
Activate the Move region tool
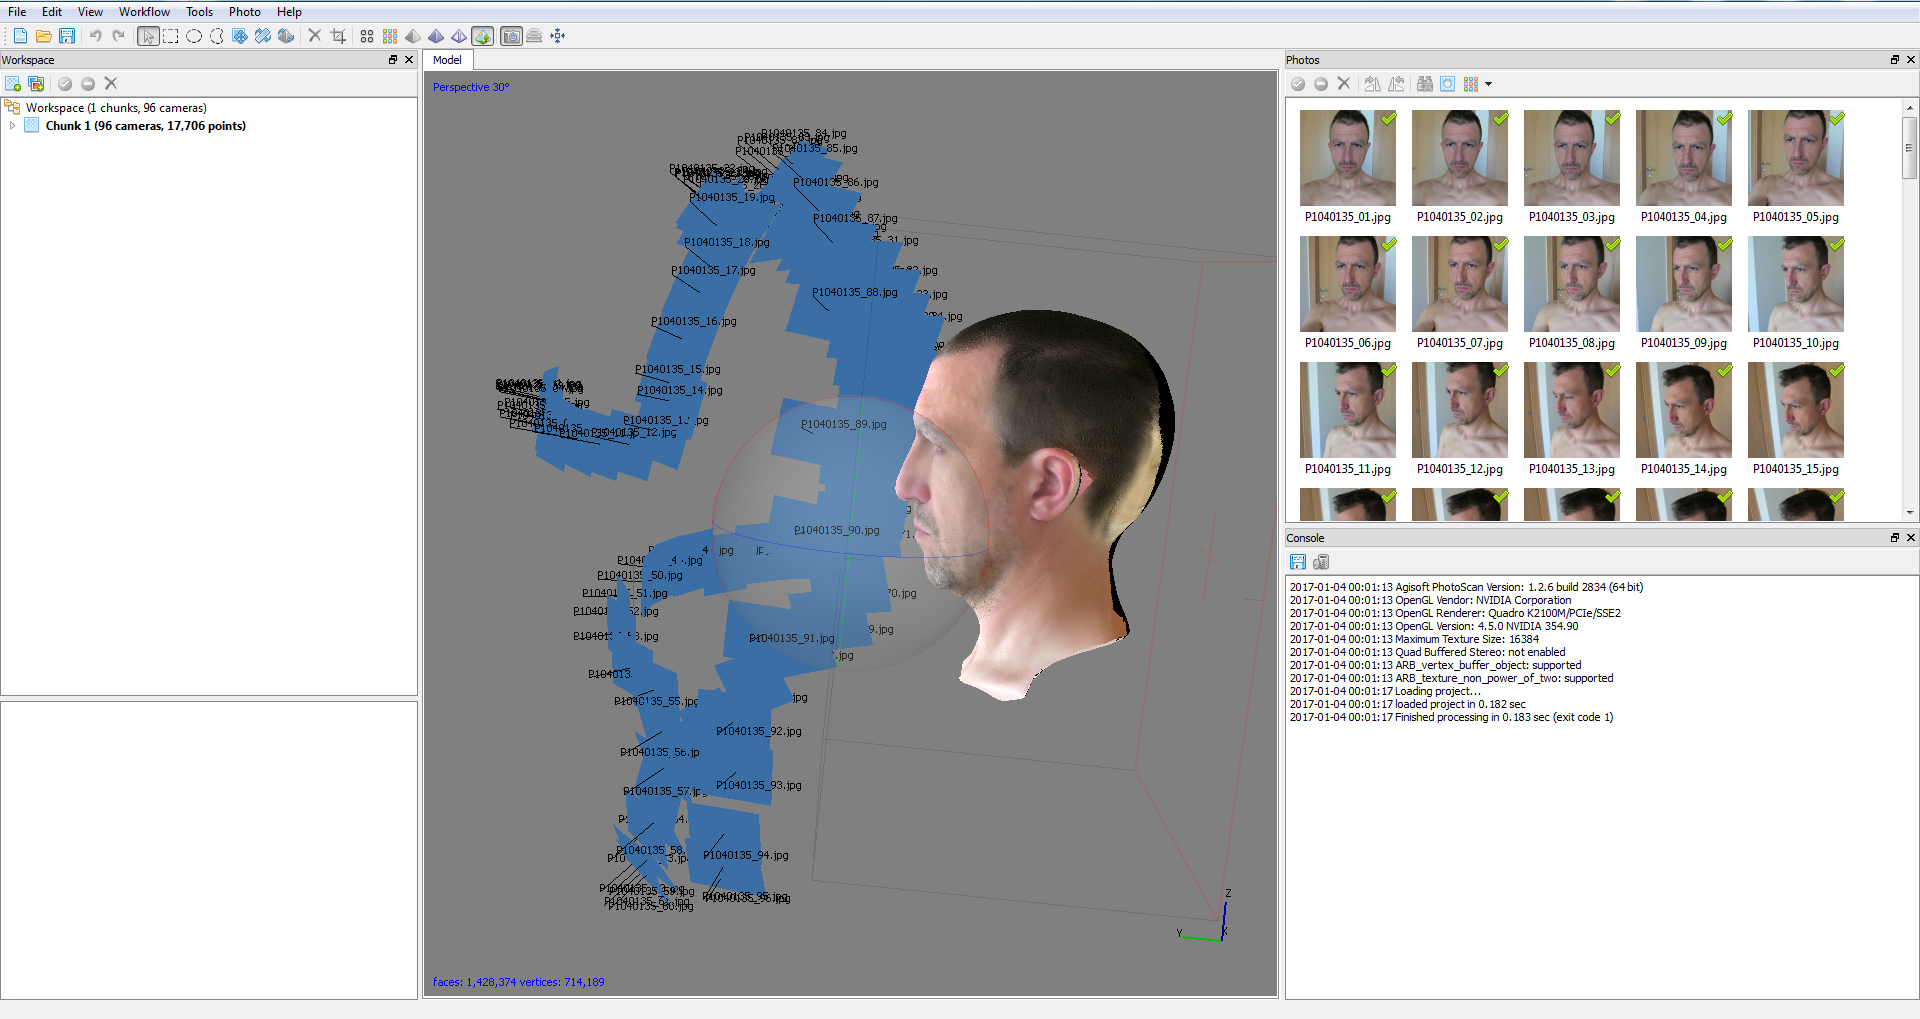[x=240, y=36]
